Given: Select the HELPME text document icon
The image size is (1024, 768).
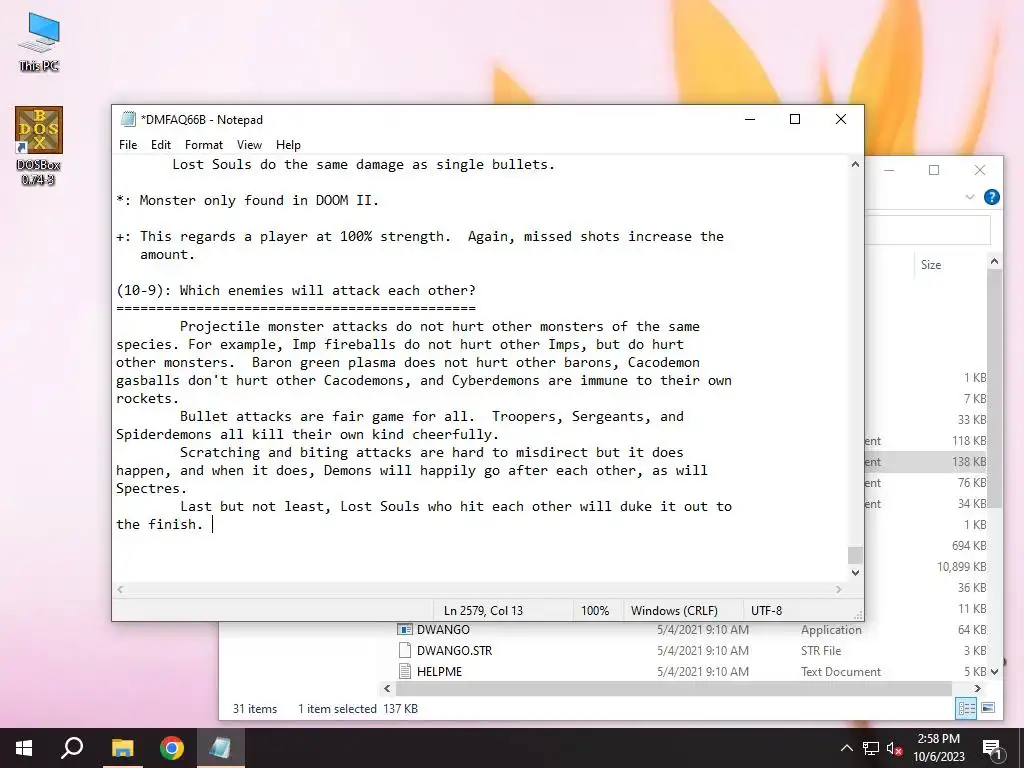Looking at the screenshot, I should click(405, 671).
